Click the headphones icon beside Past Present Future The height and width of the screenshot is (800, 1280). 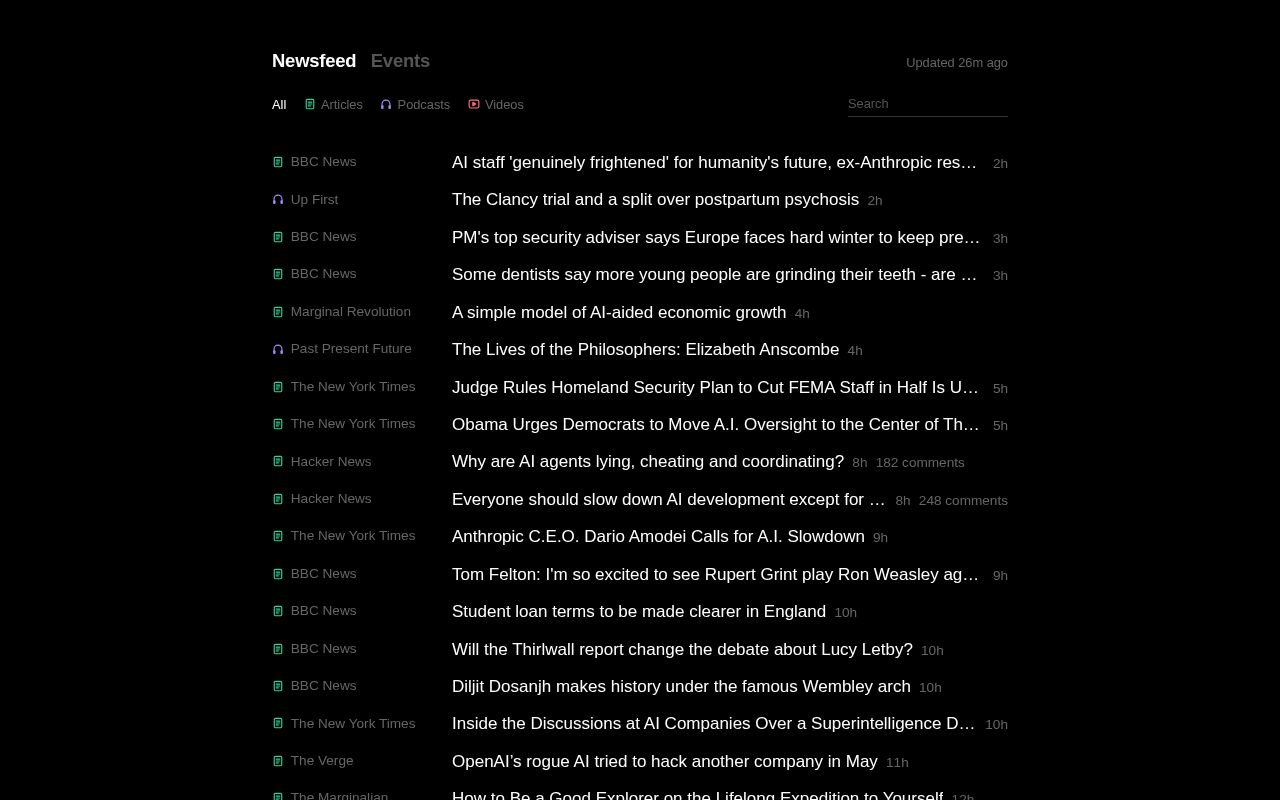(278, 349)
